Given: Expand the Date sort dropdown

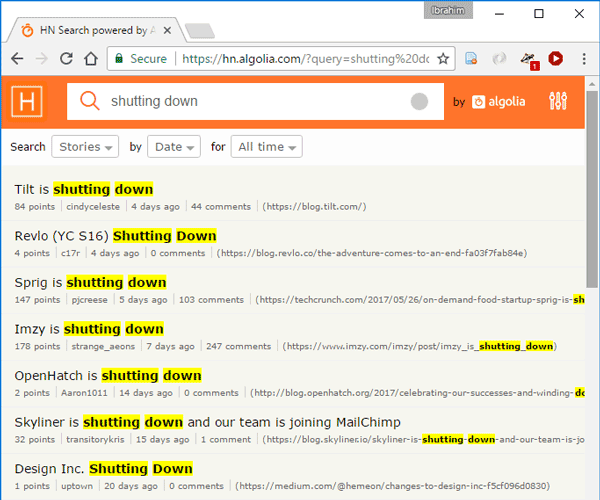Looking at the screenshot, I should [174, 147].
